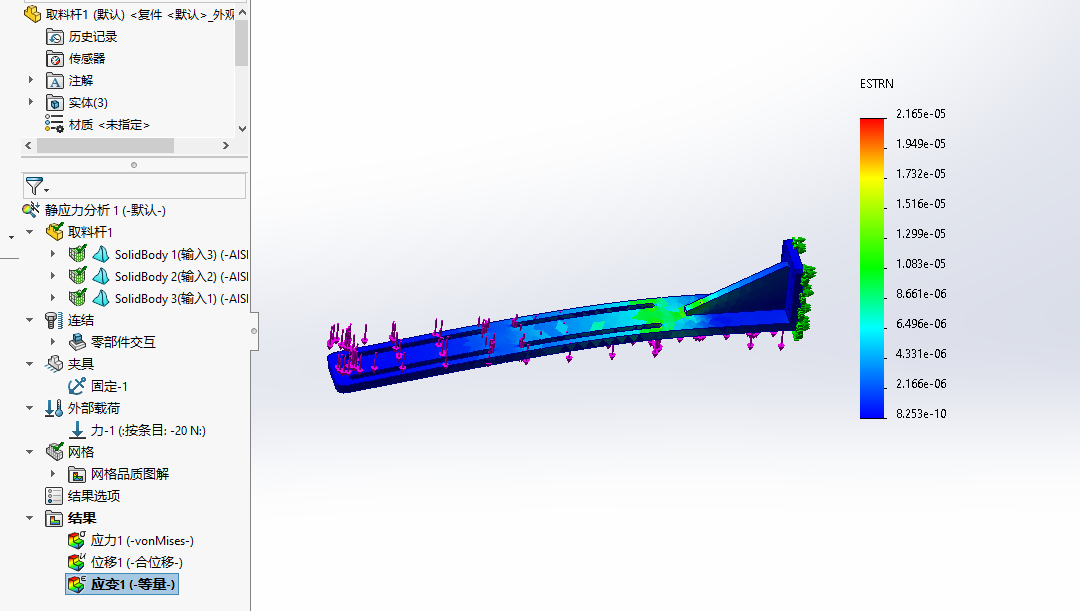This screenshot has height=611, width=1080.
Task: Click the 位移1 displacement plot icon
Action: pyautogui.click(x=76, y=562)
